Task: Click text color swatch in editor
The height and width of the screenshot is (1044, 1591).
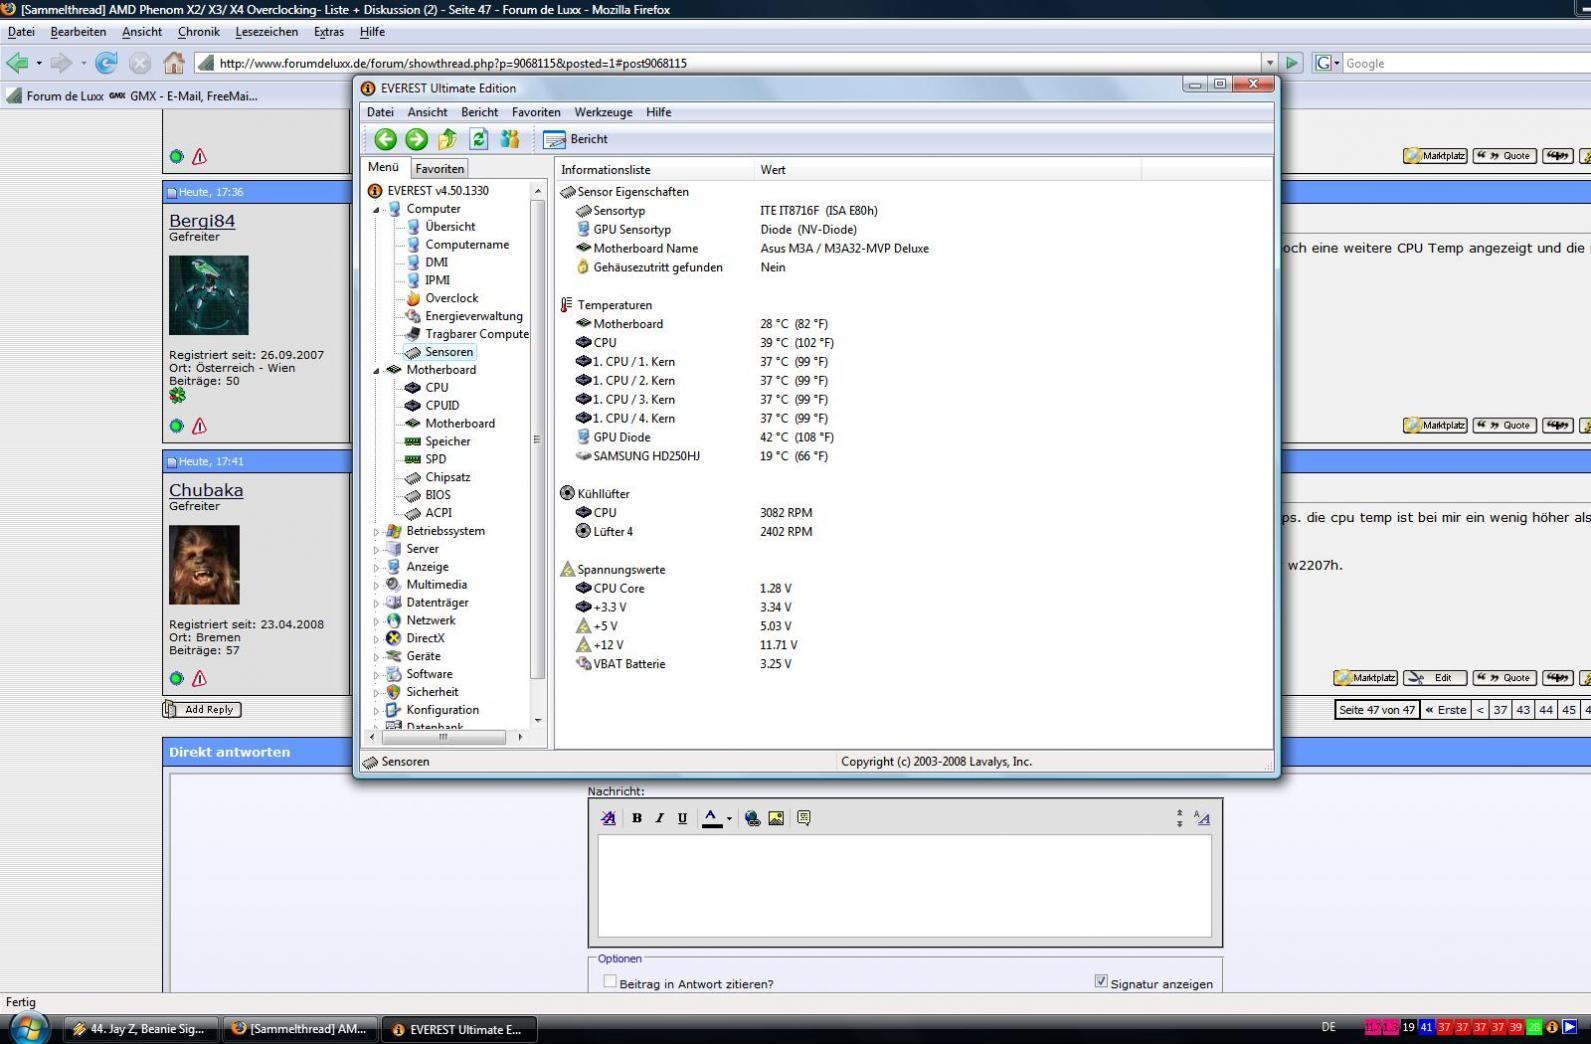Action: click(711, 818)
